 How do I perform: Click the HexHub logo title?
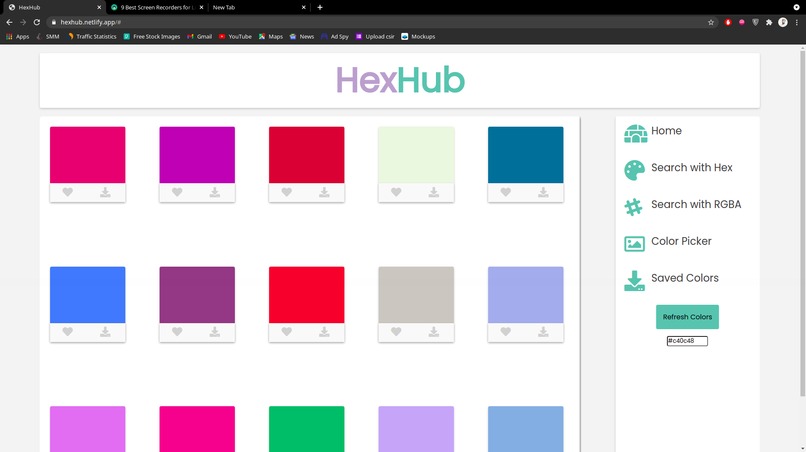point(400,80)
